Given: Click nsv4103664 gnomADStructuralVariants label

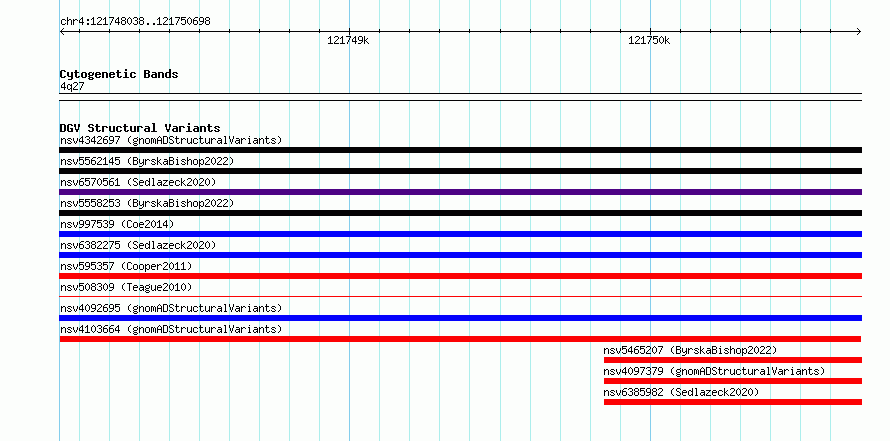Looking at the screenshot, I should [171, 329].
